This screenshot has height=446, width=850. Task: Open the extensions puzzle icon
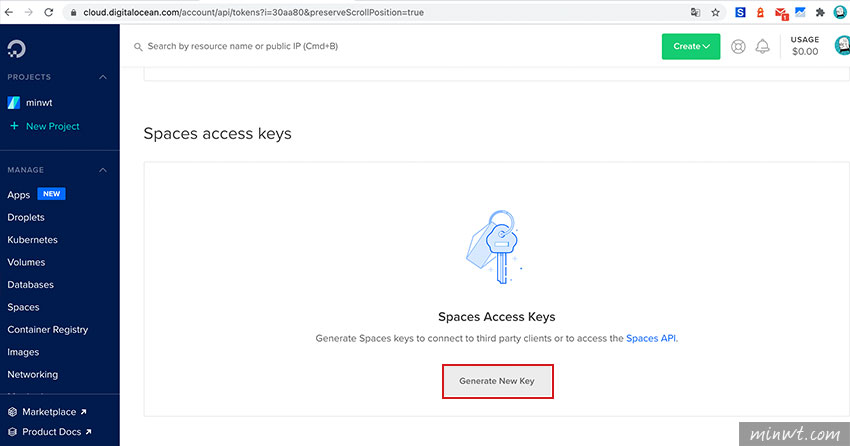coord(820,12)
